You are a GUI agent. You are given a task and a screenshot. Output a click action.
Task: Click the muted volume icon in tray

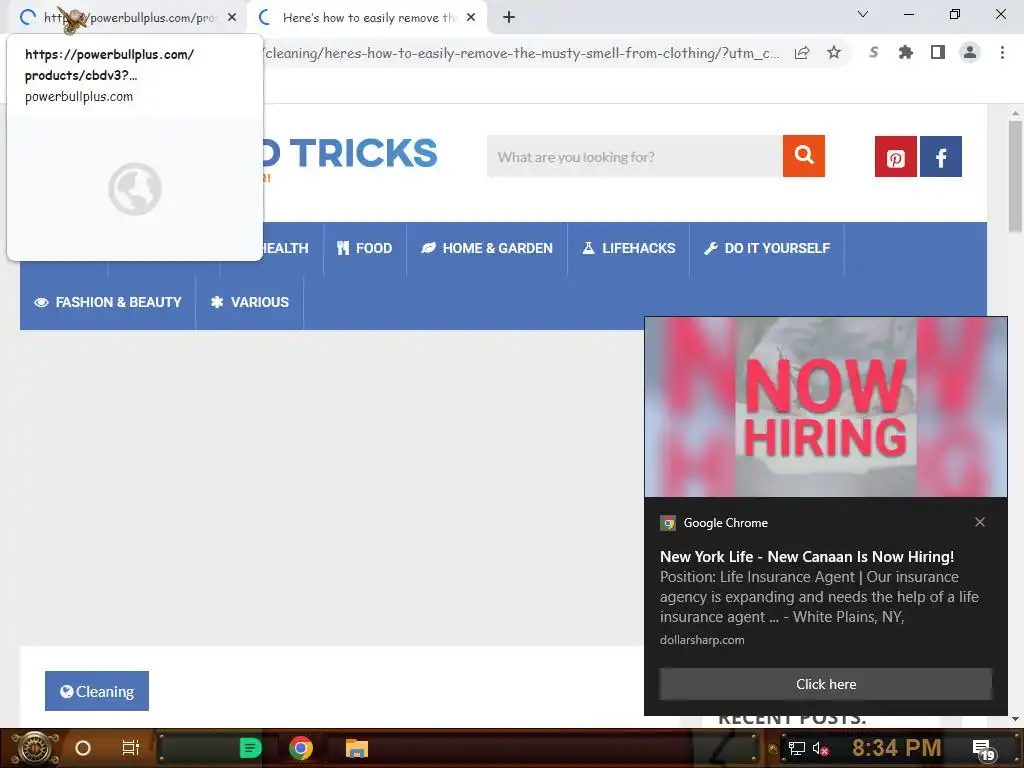[820, 749]
